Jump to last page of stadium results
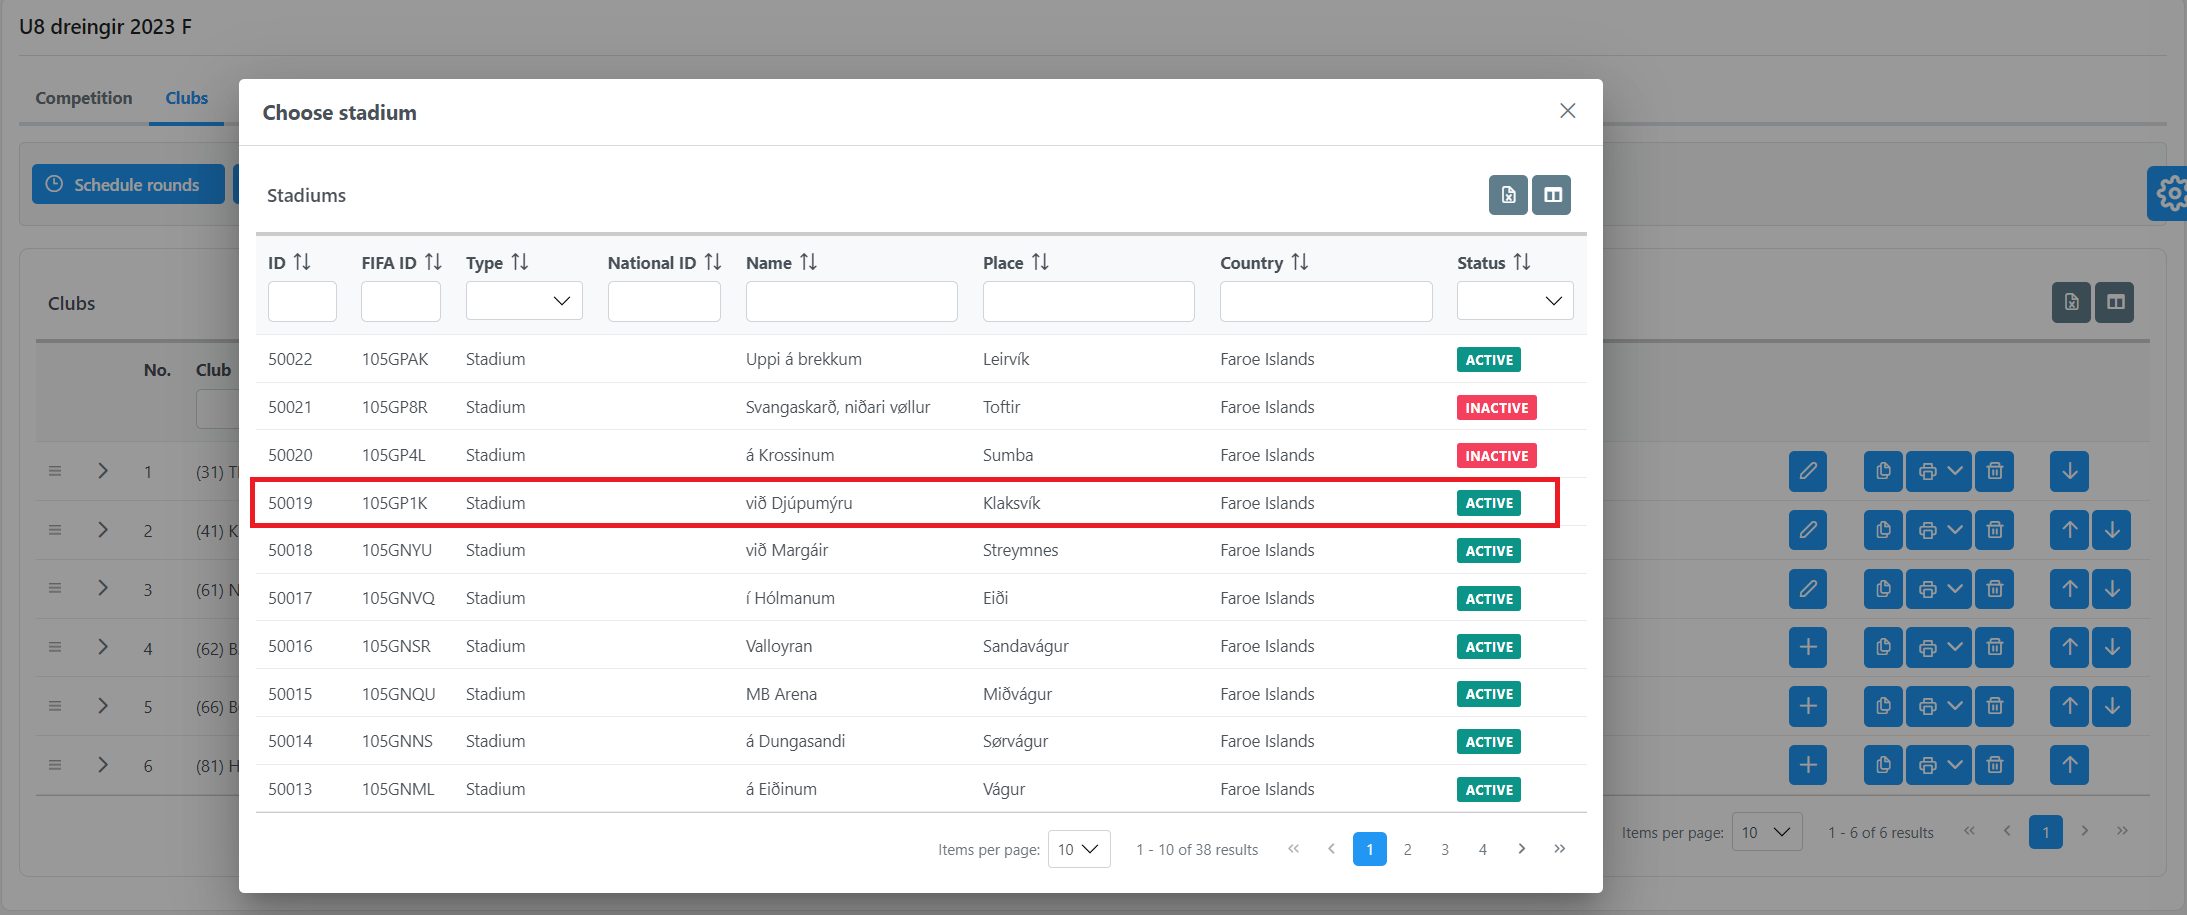2187x915 pixels. pyautogui.click(x=1559, y=849)
